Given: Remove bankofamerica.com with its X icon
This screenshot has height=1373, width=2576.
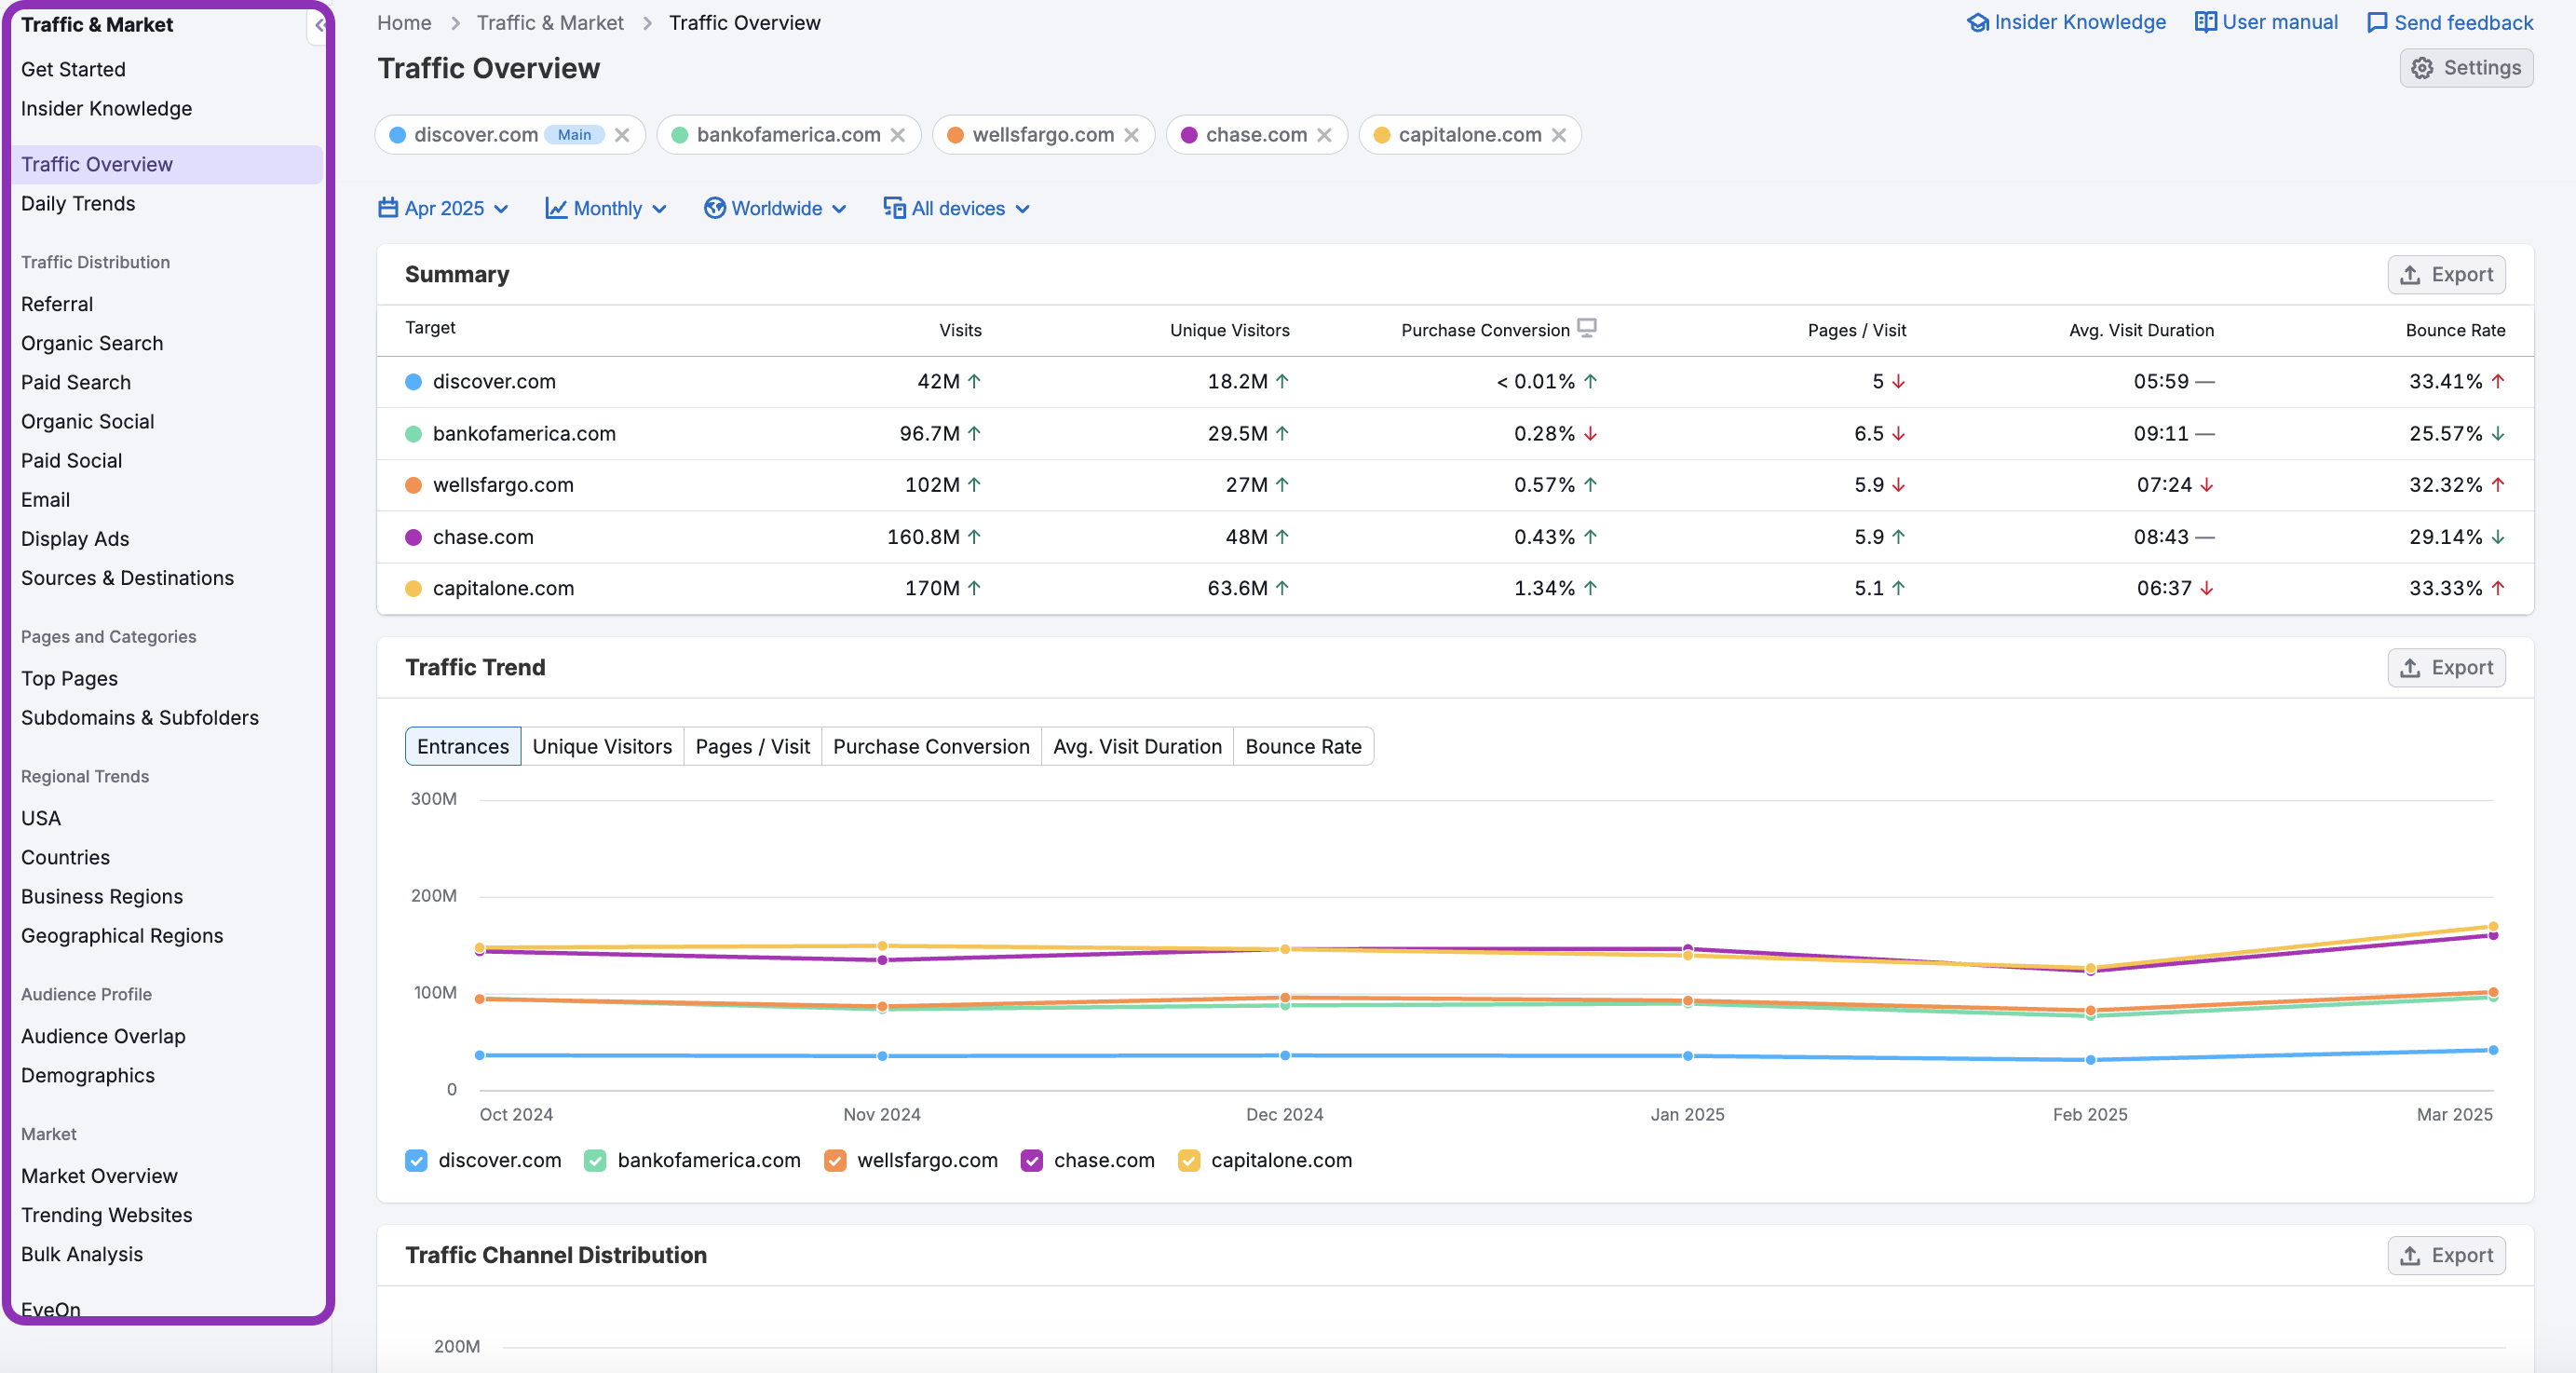Looking at the screenshot, I should tap(898, 135).
